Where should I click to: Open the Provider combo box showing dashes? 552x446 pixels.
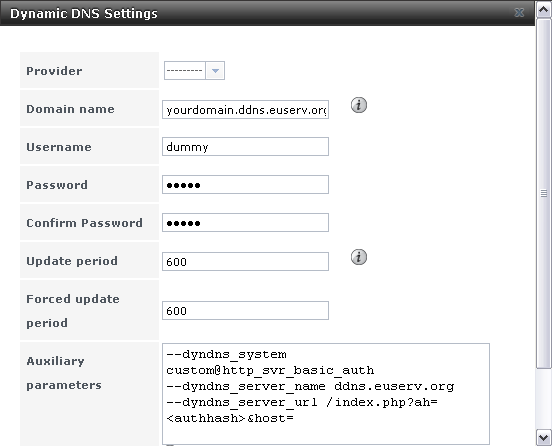point(194,71)
